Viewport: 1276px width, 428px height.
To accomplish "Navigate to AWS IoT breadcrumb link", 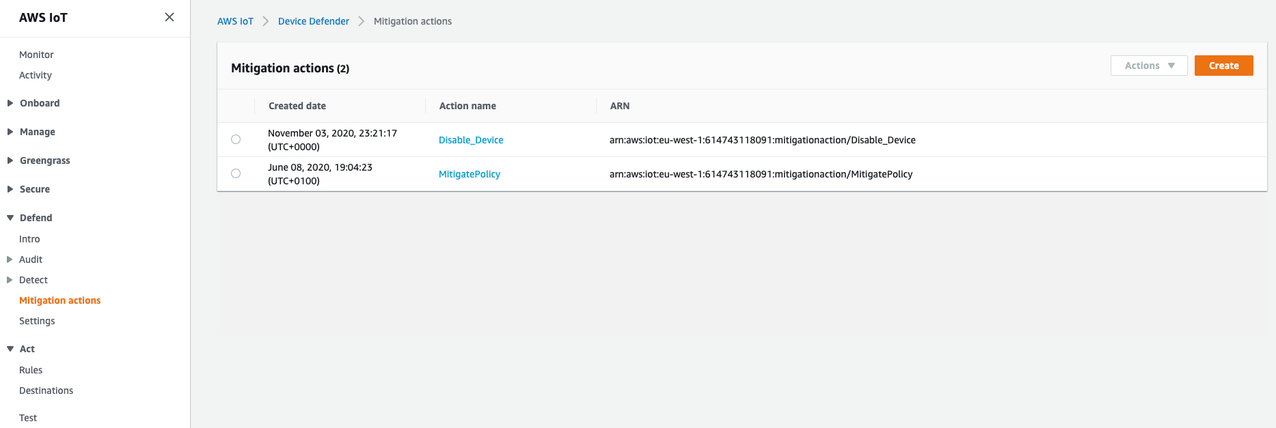I will coord(235,21).
